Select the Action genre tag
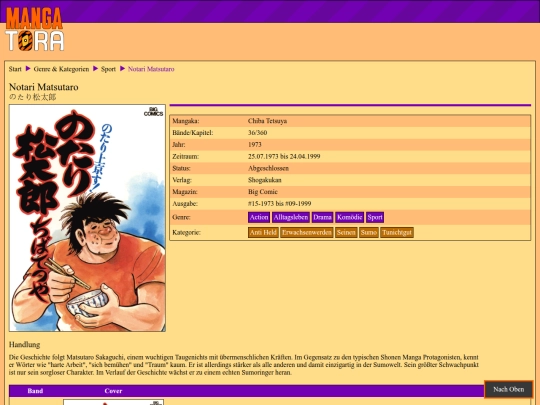 click(259, 217)
